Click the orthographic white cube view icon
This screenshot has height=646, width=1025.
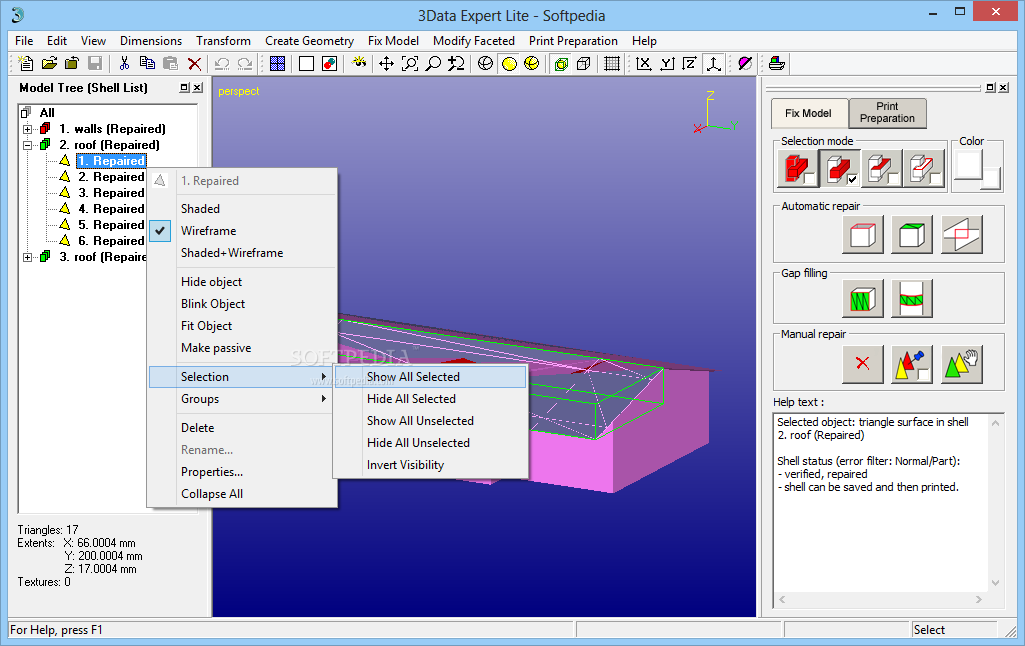click(584, 63)
